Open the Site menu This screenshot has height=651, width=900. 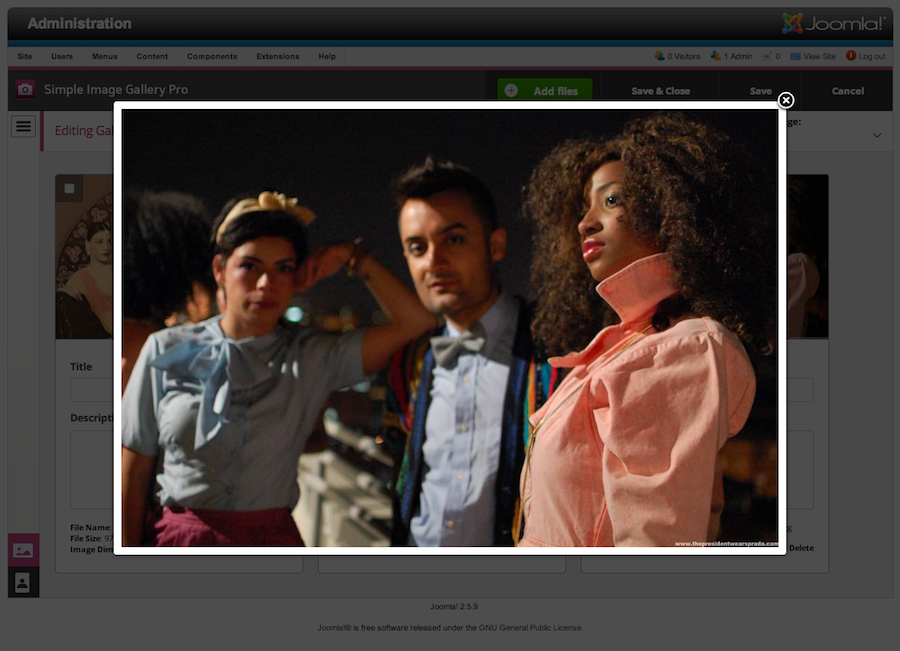25,56
